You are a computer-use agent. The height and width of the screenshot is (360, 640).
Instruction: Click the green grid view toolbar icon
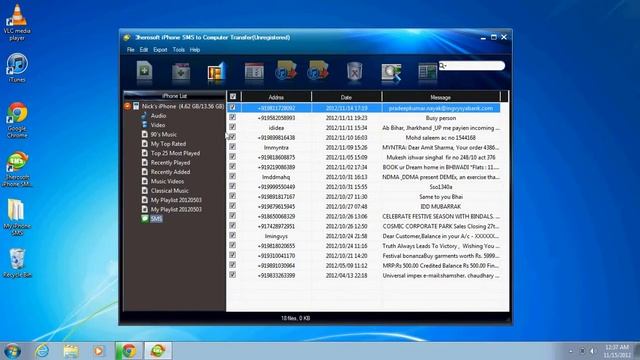(x=427, y=72)
